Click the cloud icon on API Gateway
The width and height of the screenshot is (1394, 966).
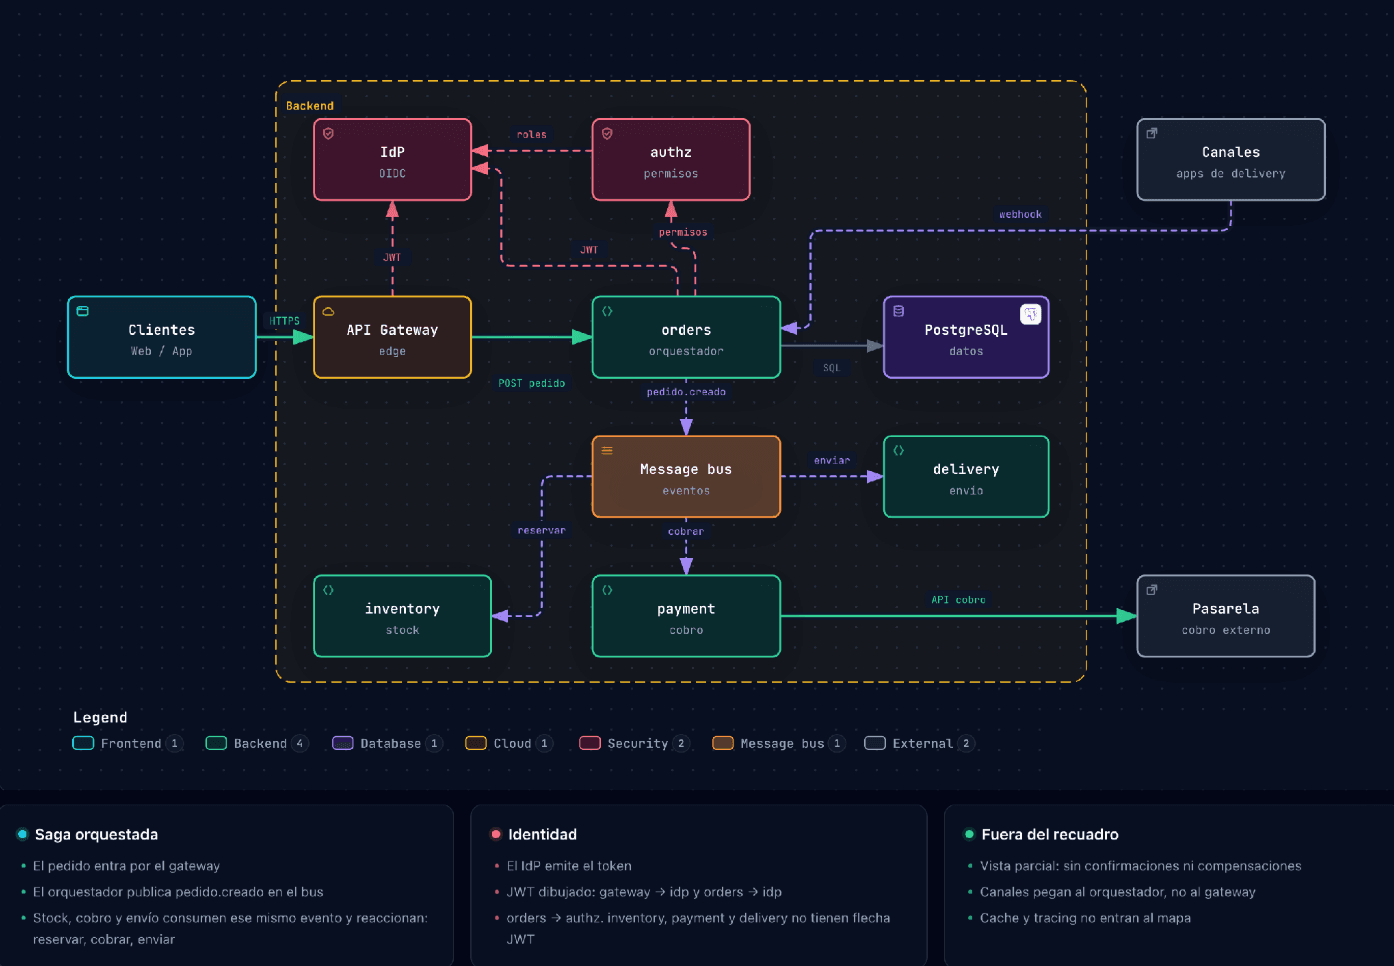[x=328, y=311]
